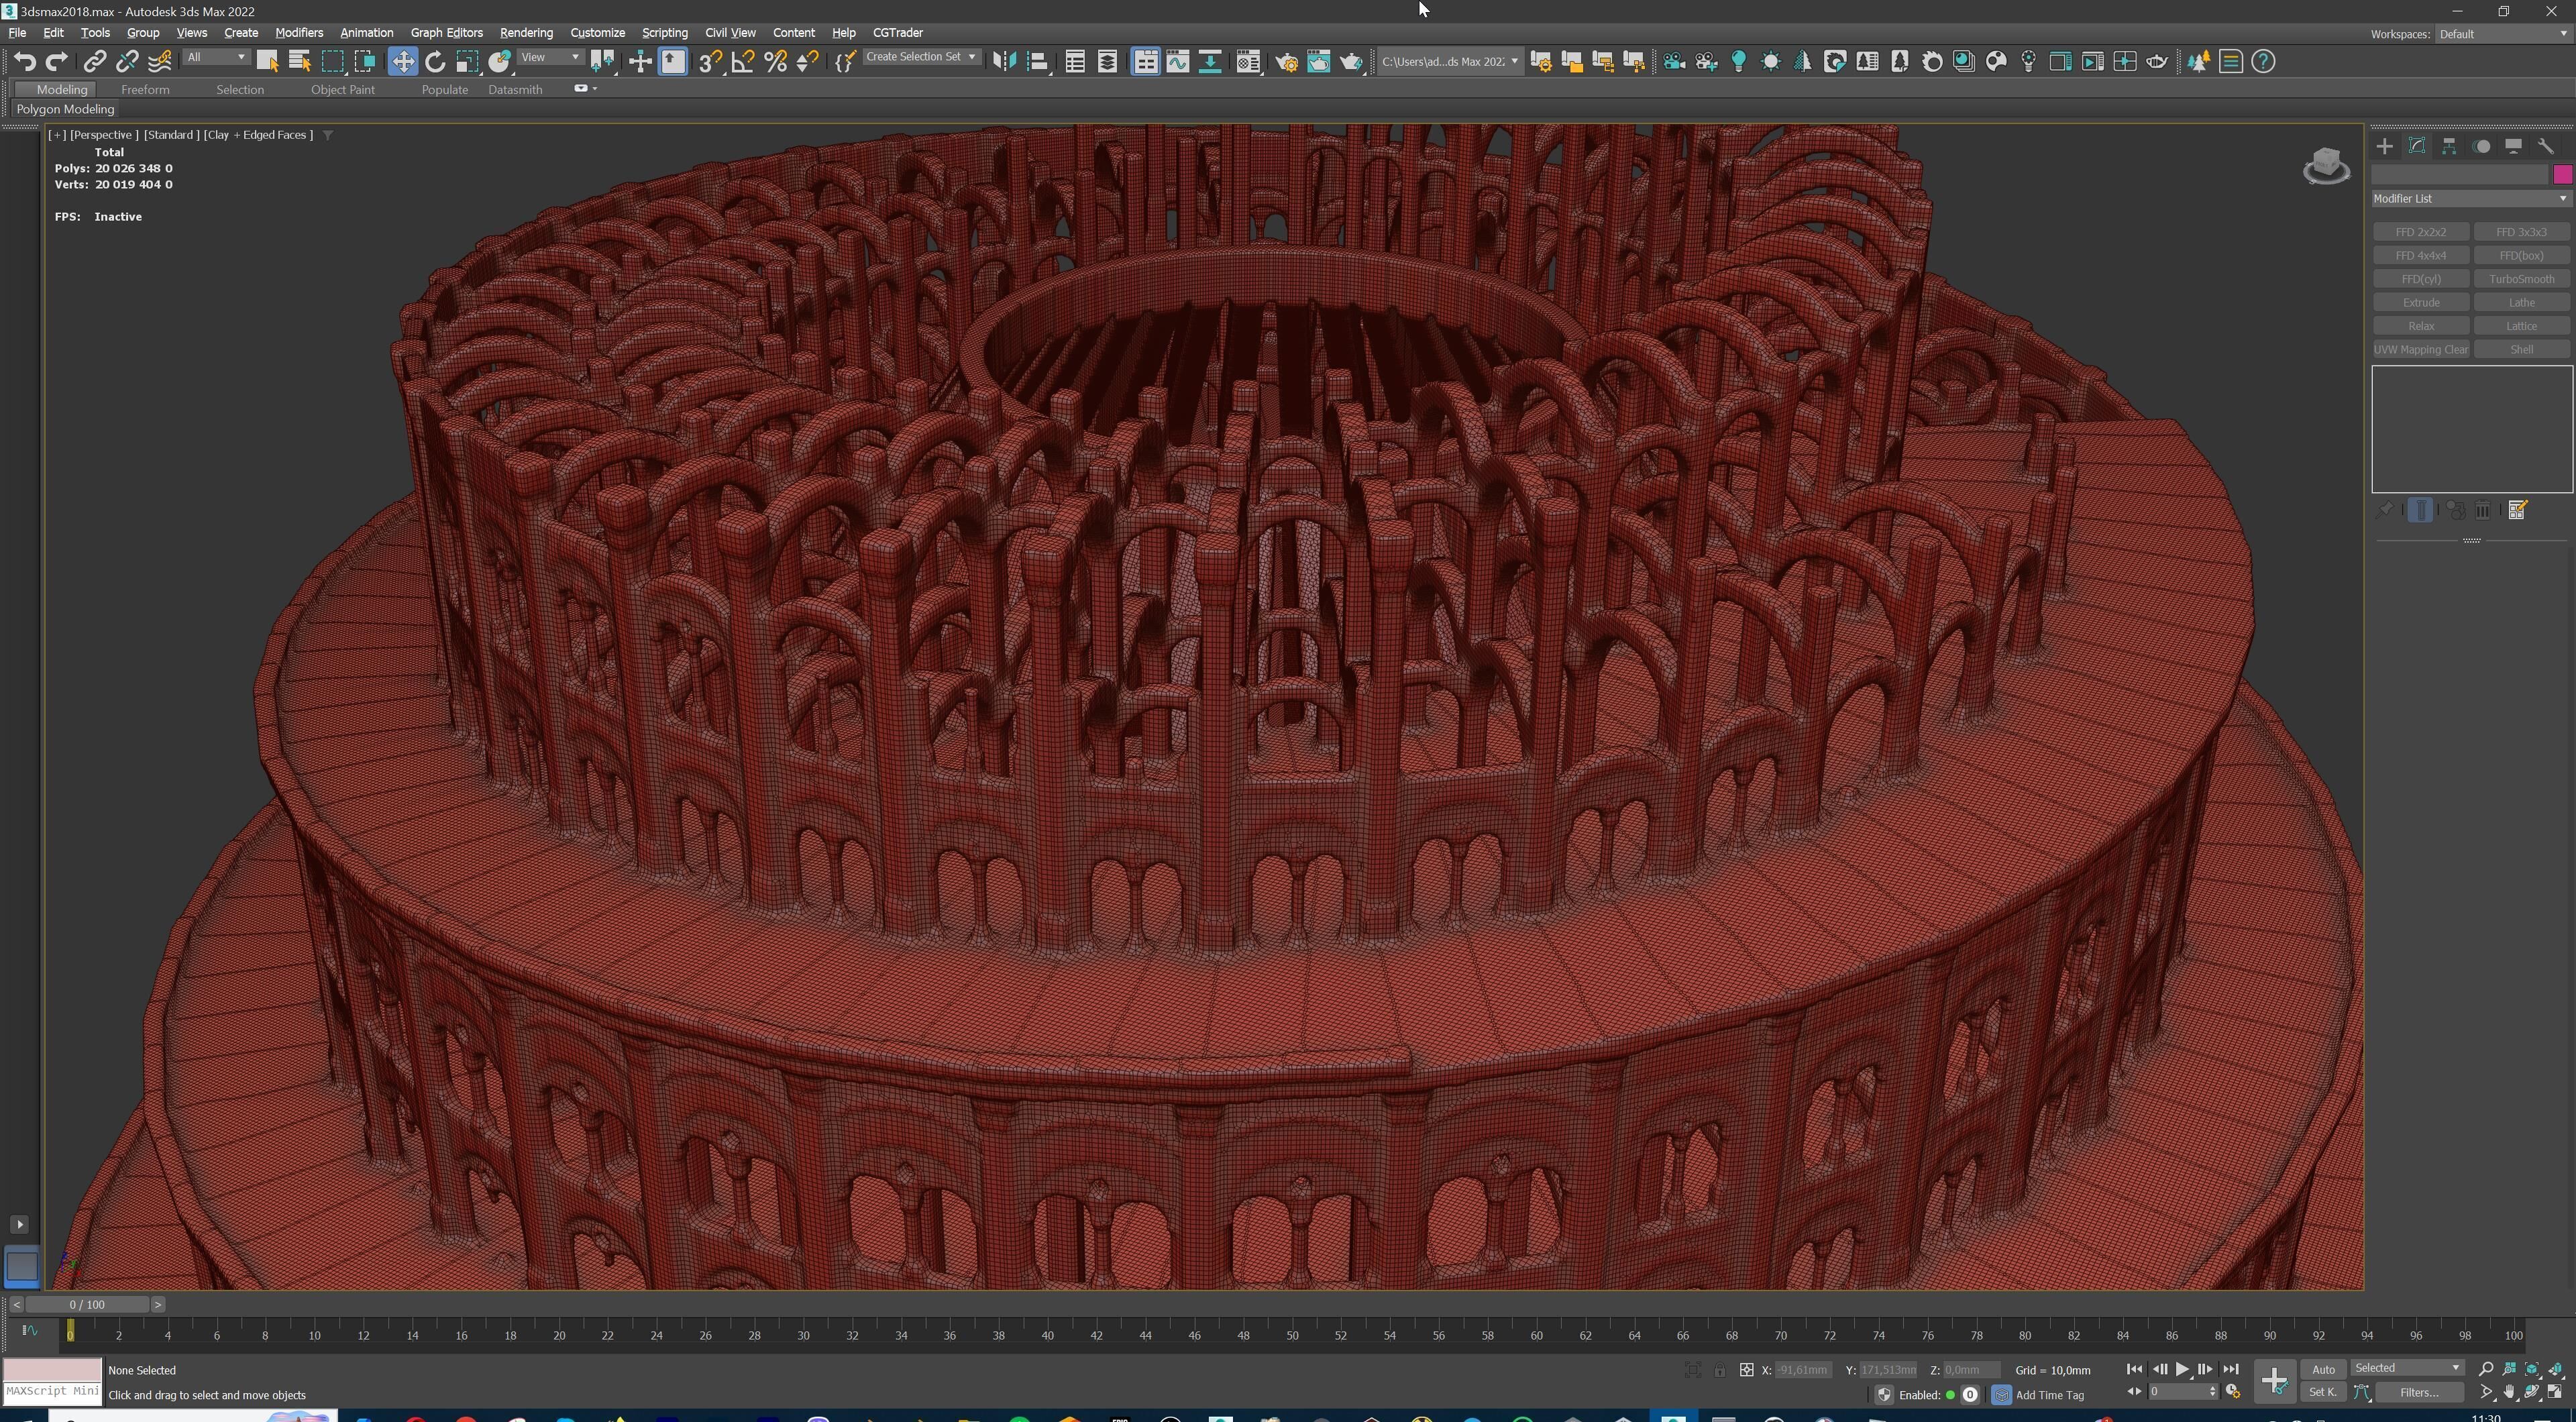This screenshot has height=1422, width=2576.
Task: Click the pink object color swatch
Action: click(2562, 175)
